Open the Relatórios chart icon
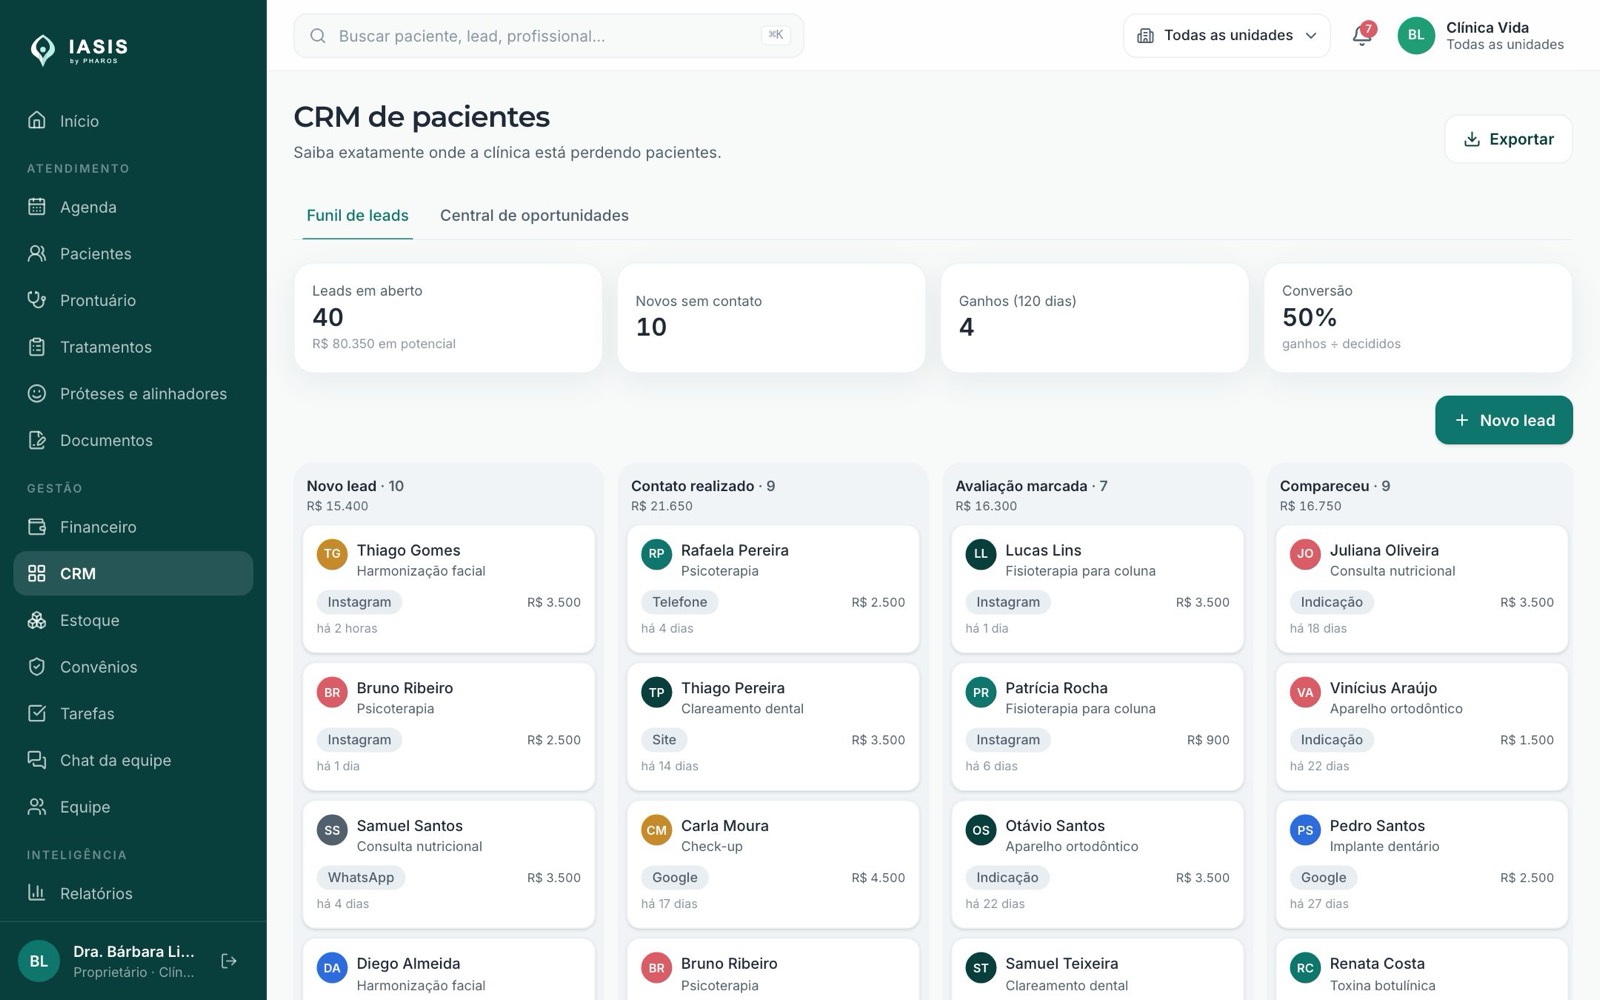This screenshot has height=1000, width=1600. 37,893
